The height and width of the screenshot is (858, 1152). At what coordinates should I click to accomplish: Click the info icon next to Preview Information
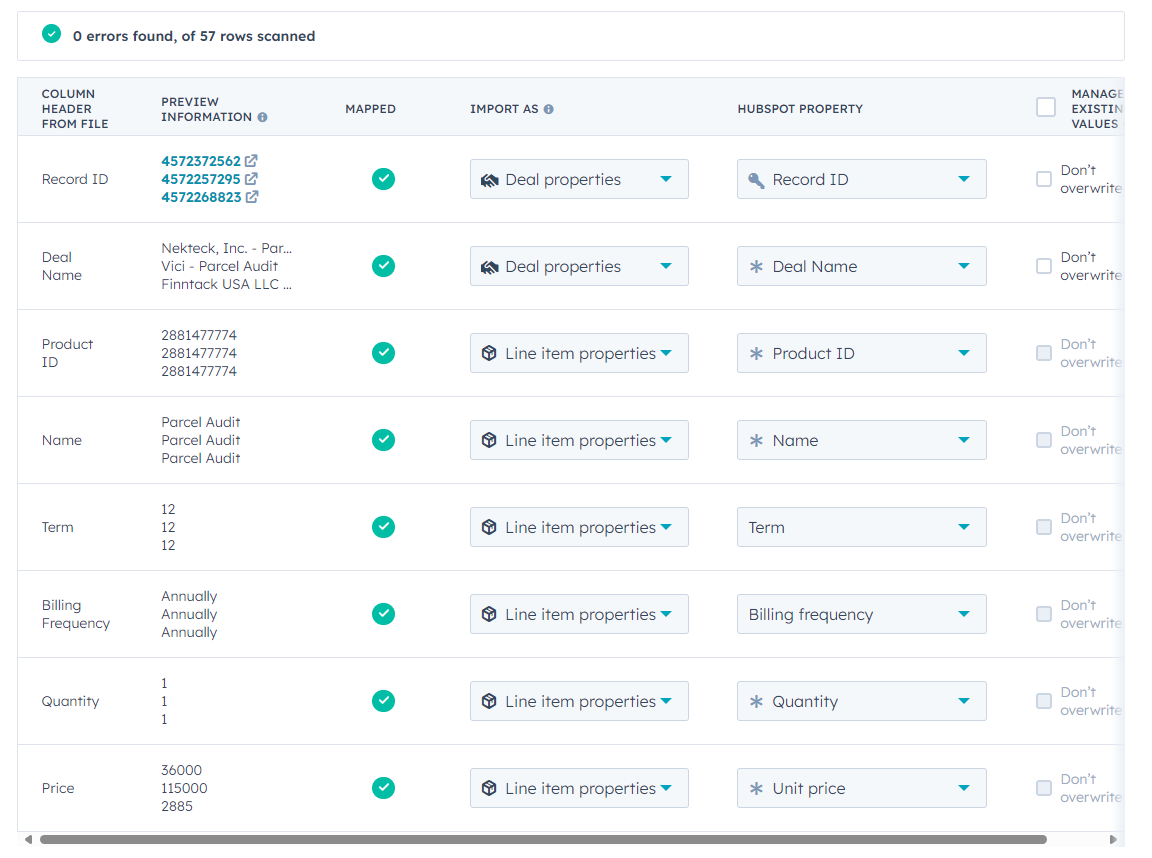(262, 117)
